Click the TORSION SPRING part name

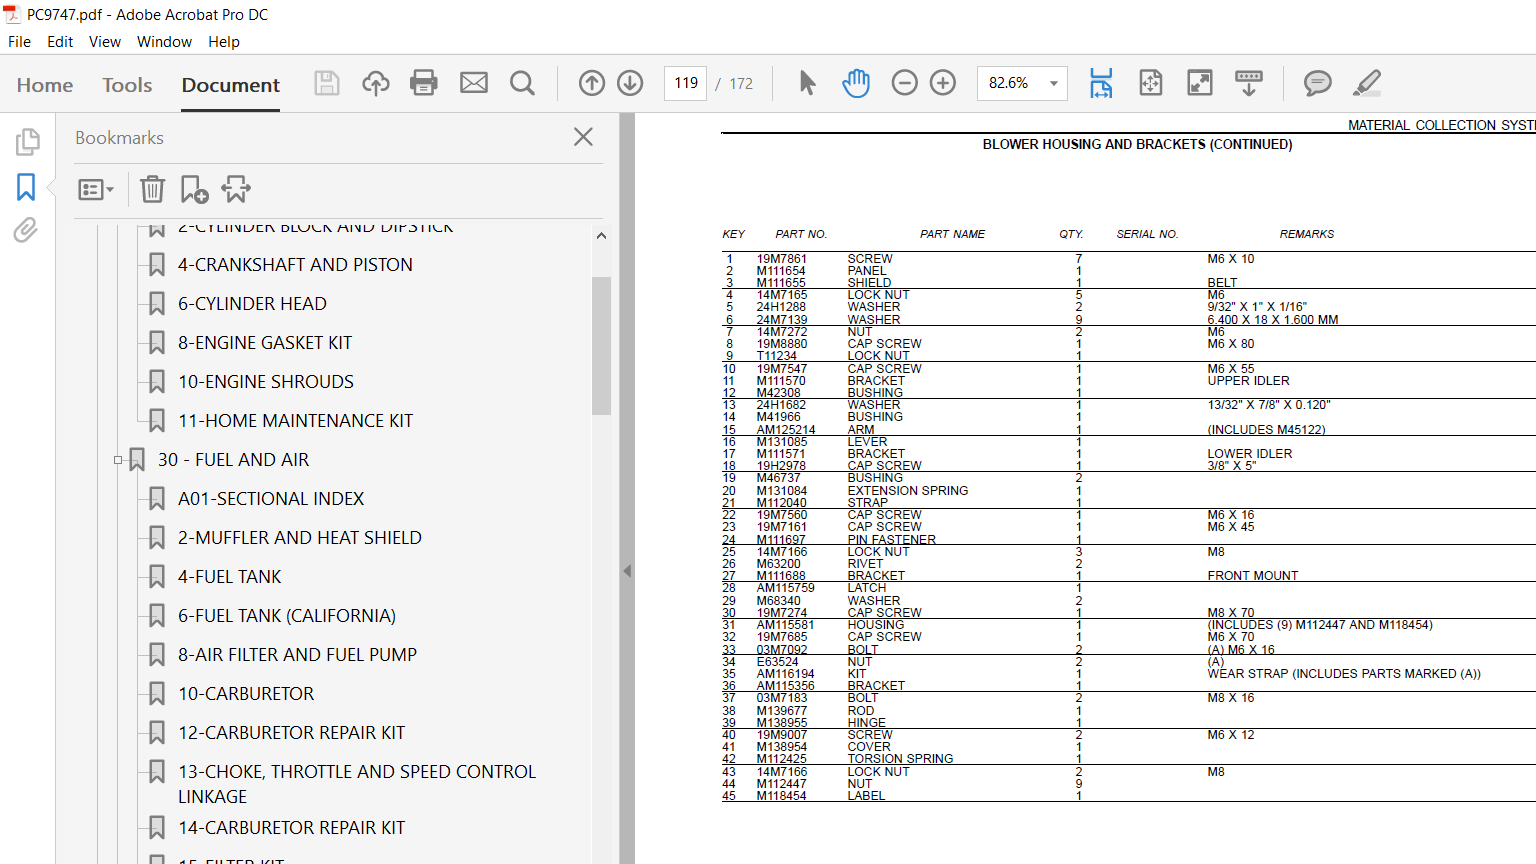click(x=900, y=759)
